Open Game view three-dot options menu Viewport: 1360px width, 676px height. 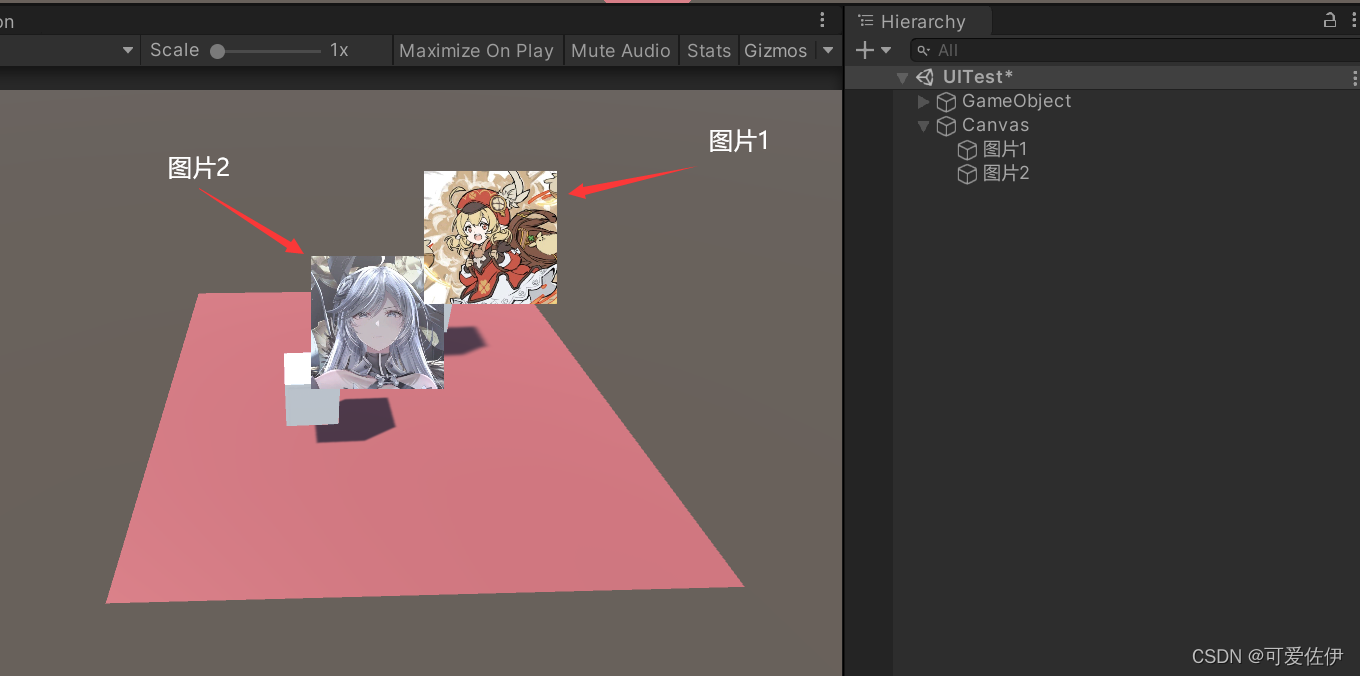(822, 20)
